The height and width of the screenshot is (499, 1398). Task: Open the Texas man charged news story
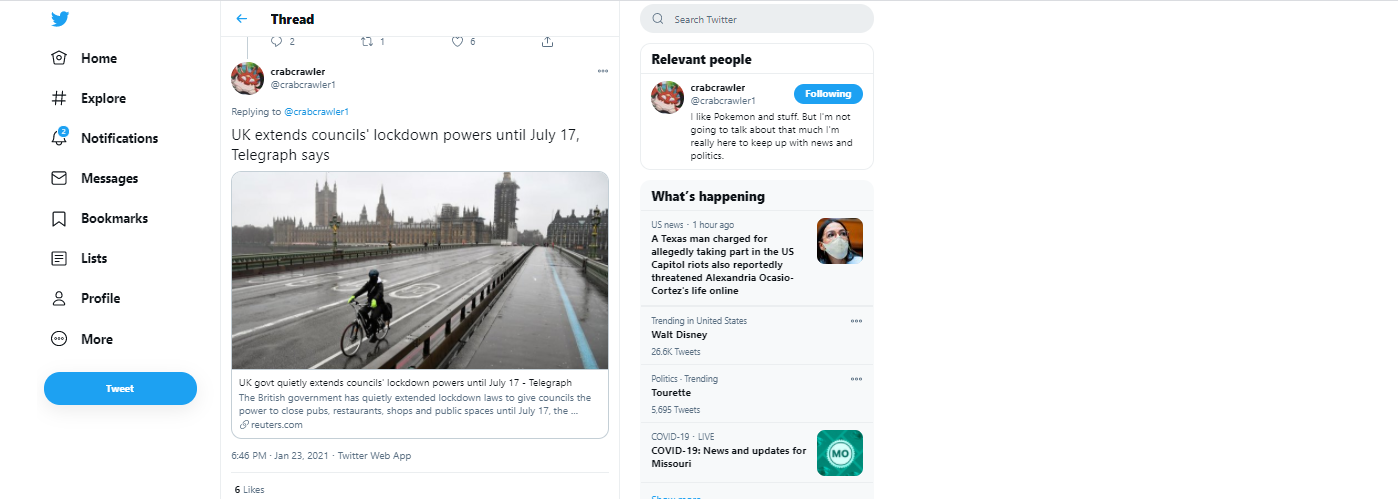point(757,258)
